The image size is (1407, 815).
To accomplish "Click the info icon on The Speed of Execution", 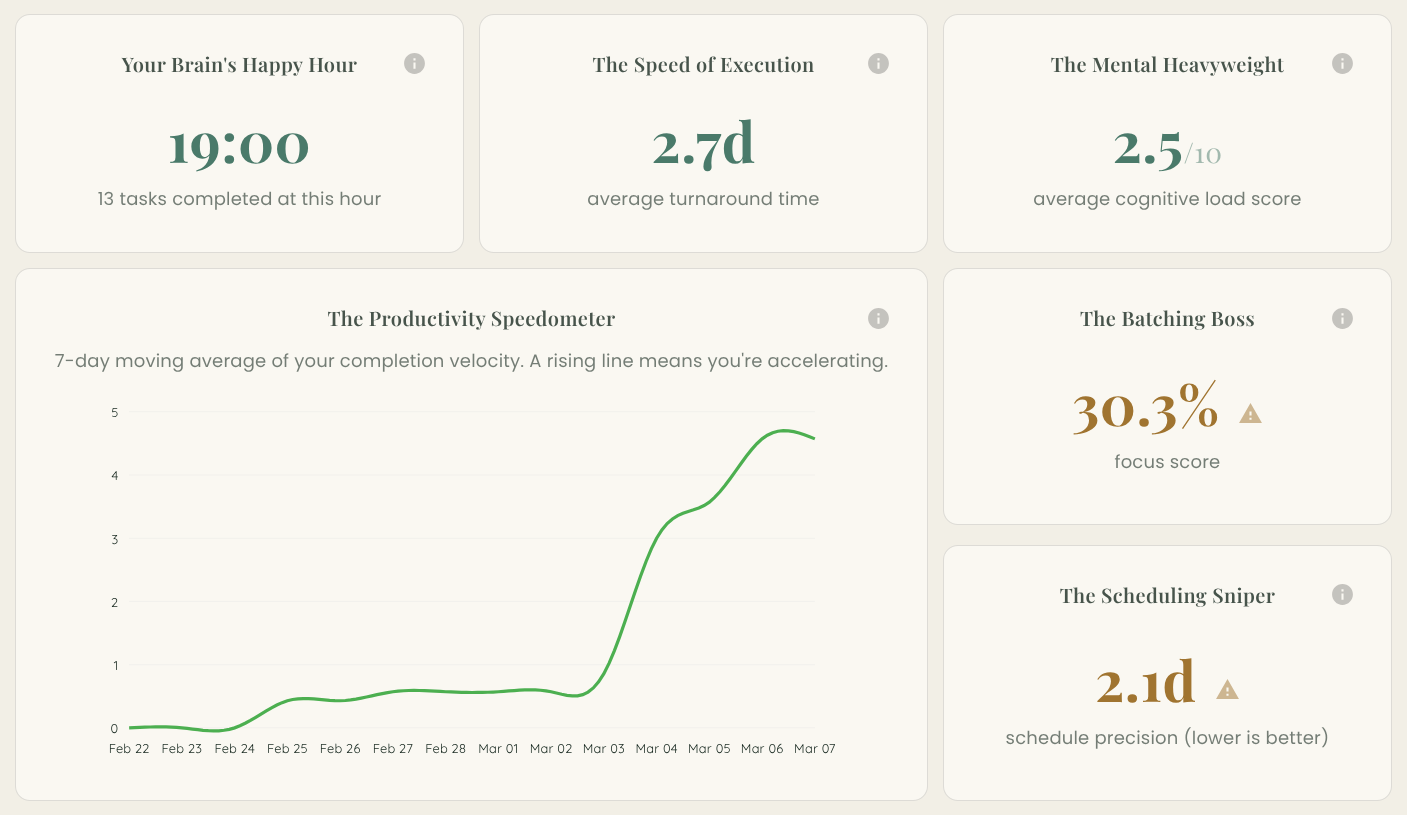I will 878,63.
